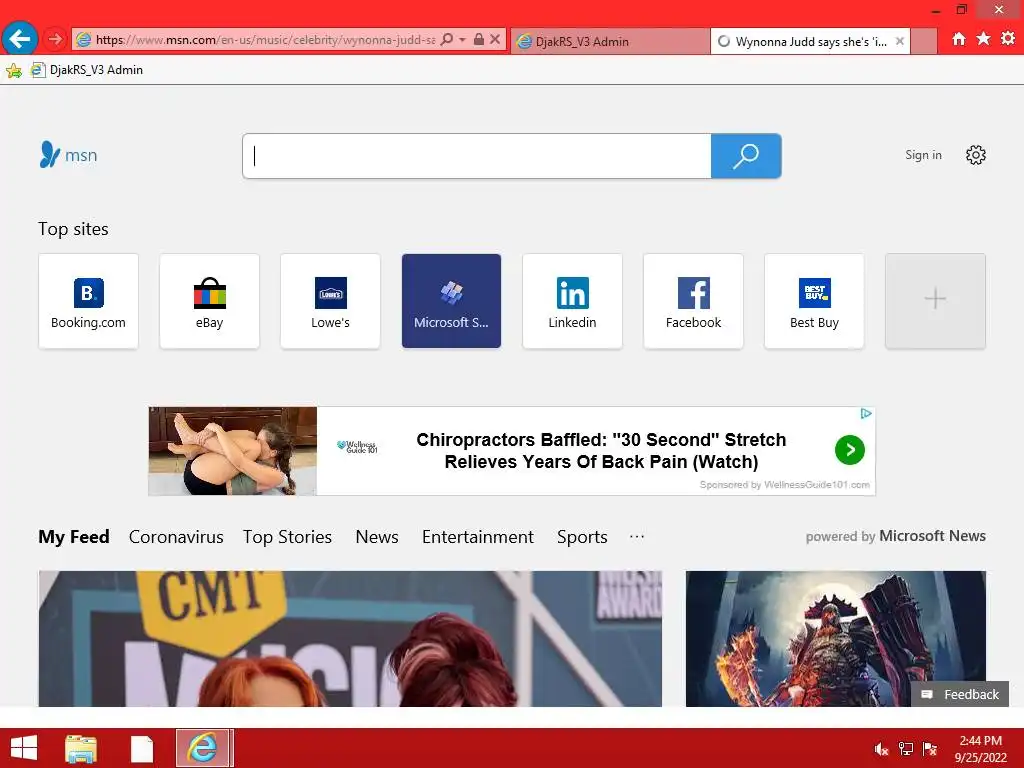
Task: Expand more feed categories with the ellipsis
Action: pyautogui.click(x=637, y=536)
